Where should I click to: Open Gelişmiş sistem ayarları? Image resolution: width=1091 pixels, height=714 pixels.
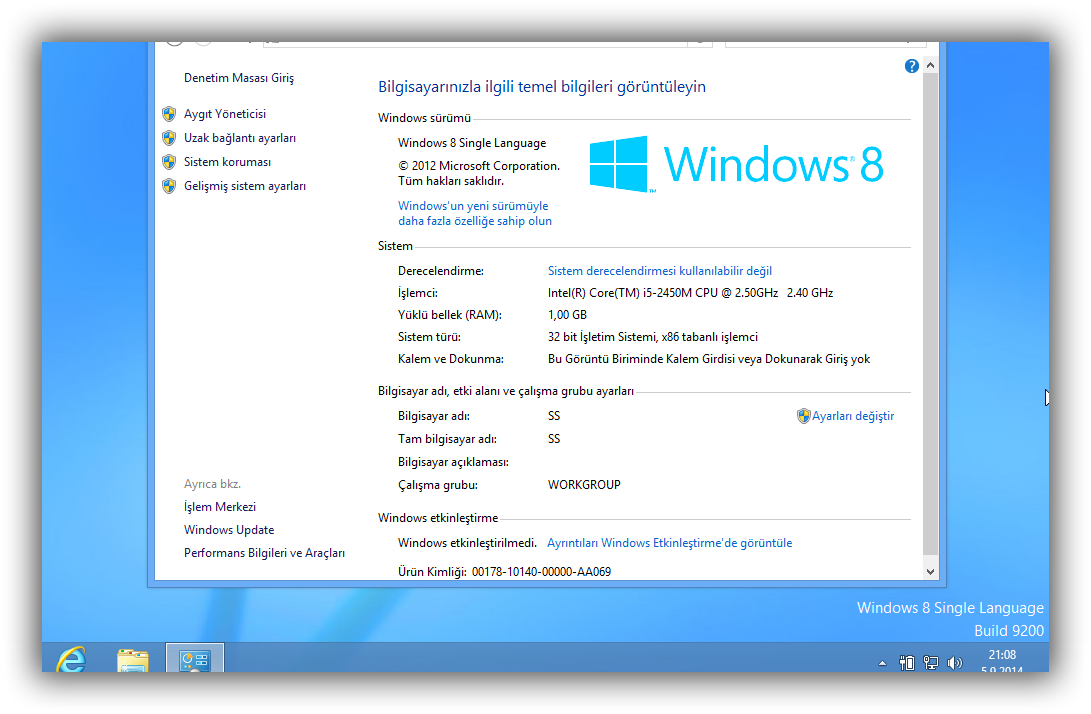[245, 186]
